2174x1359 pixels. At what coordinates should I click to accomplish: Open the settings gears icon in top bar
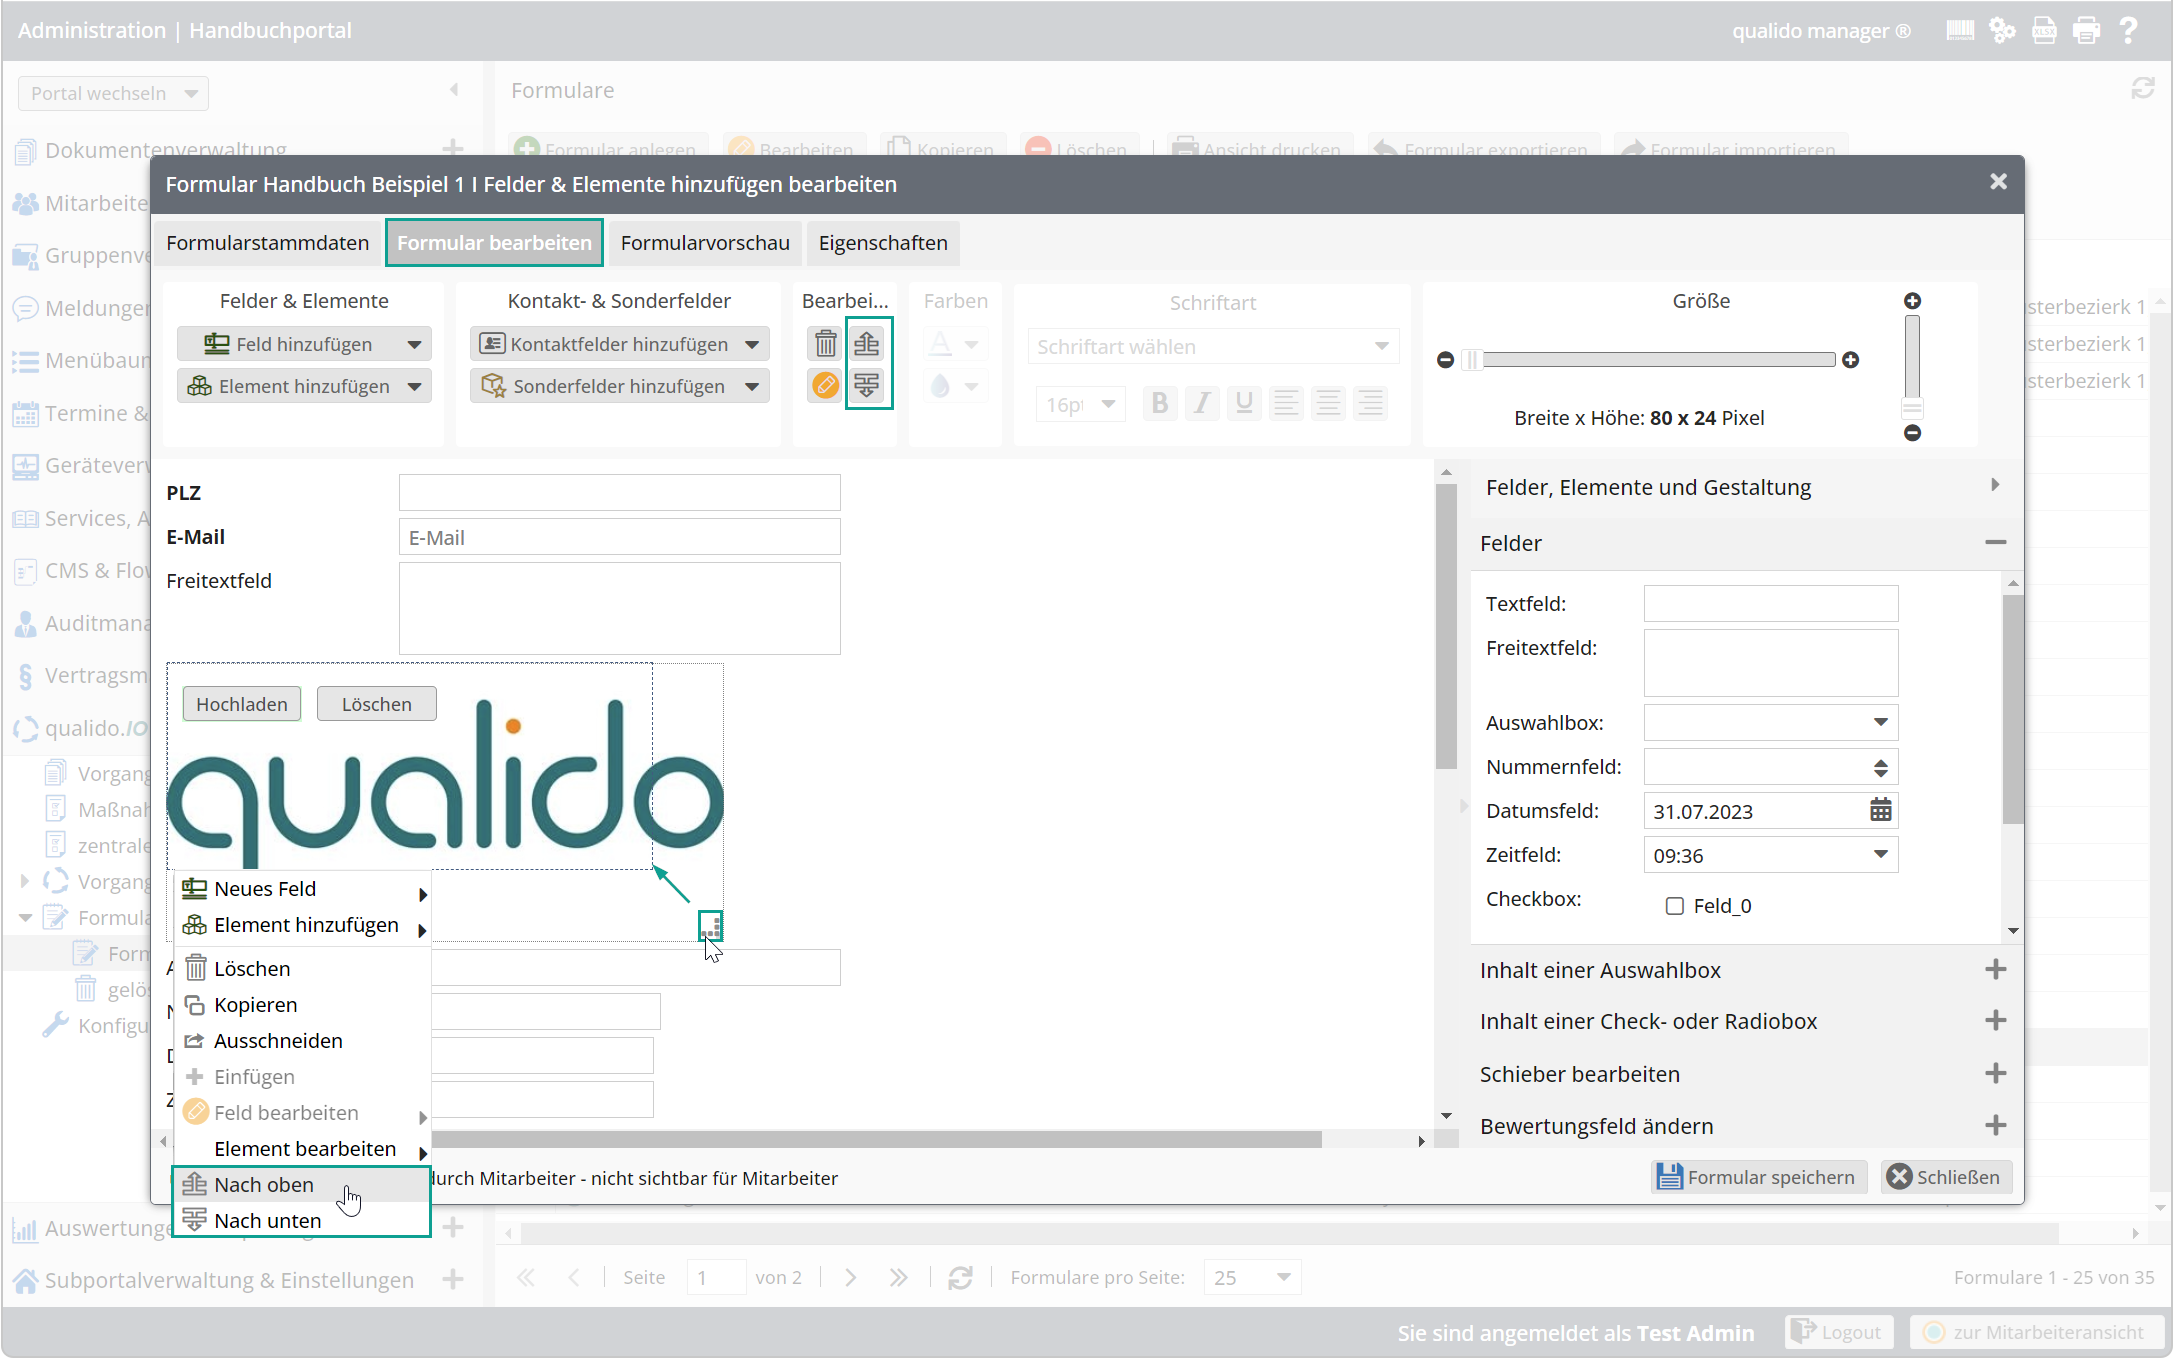tap(2002, 30)
